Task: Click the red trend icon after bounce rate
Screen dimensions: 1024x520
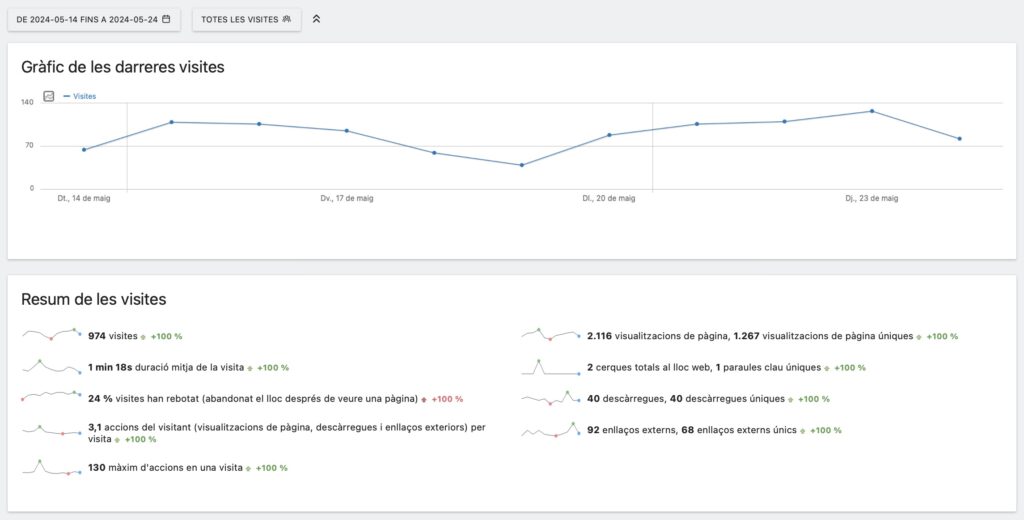Action: tap(424, 399)
